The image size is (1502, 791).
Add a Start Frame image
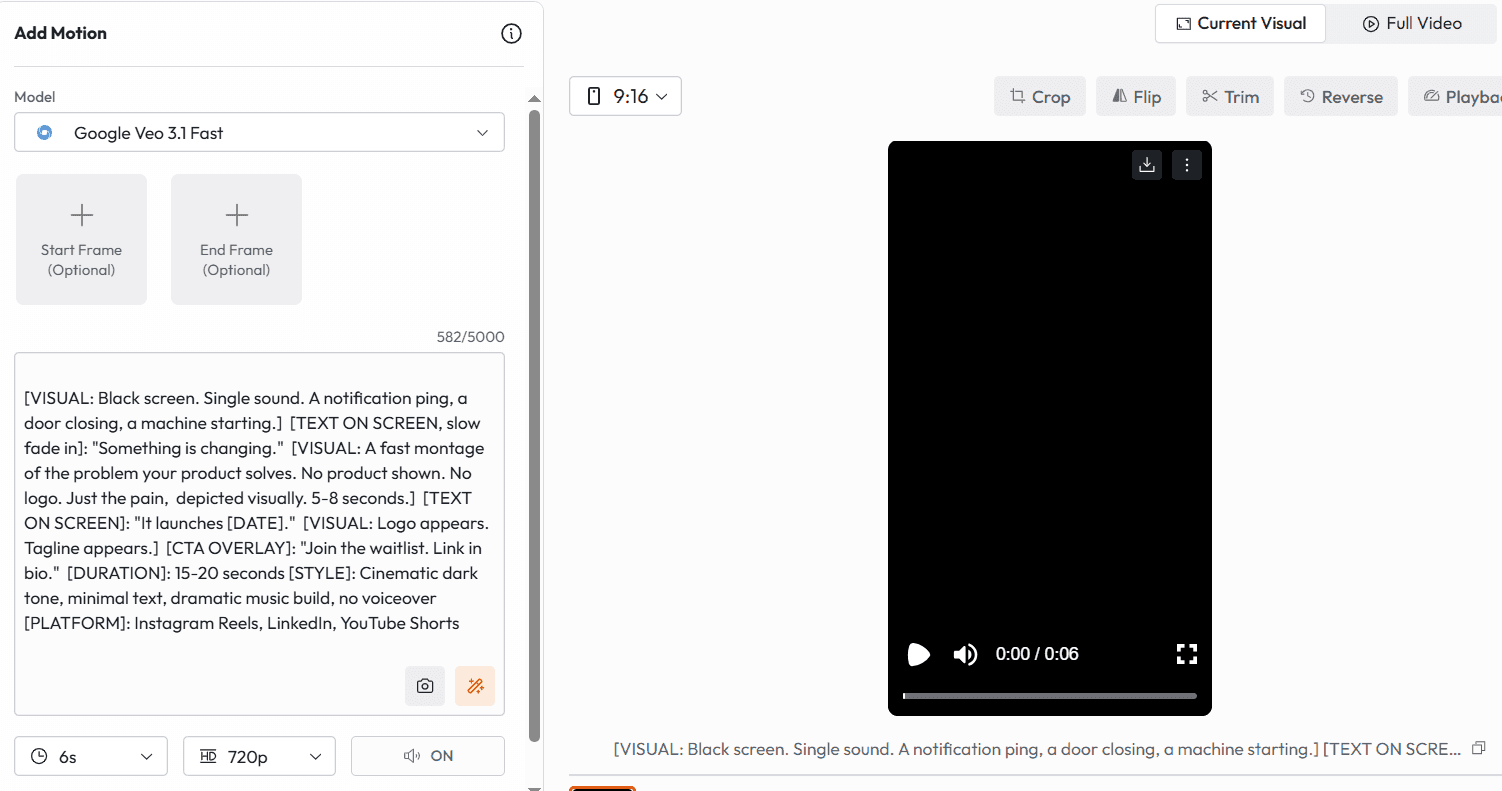[81, 239]
